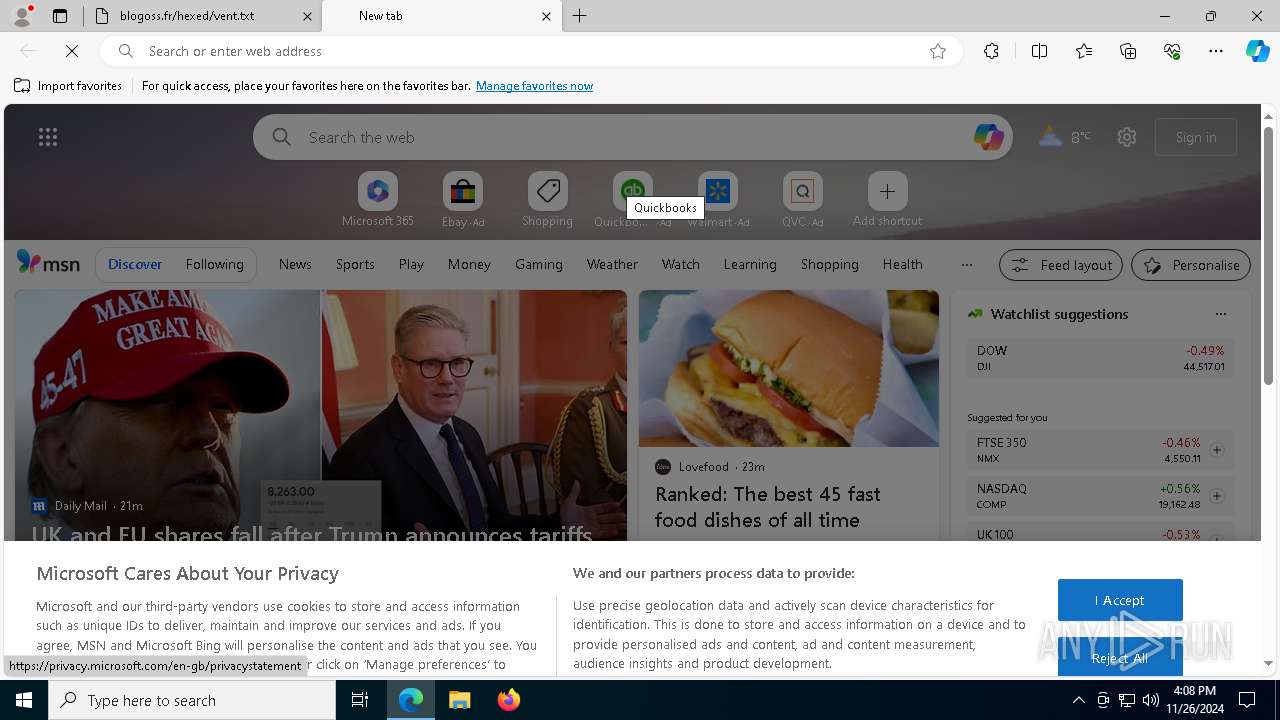The image size is (1280, 720).
Task: Open the app launcher grid icon
Action: tap(48, 137)
